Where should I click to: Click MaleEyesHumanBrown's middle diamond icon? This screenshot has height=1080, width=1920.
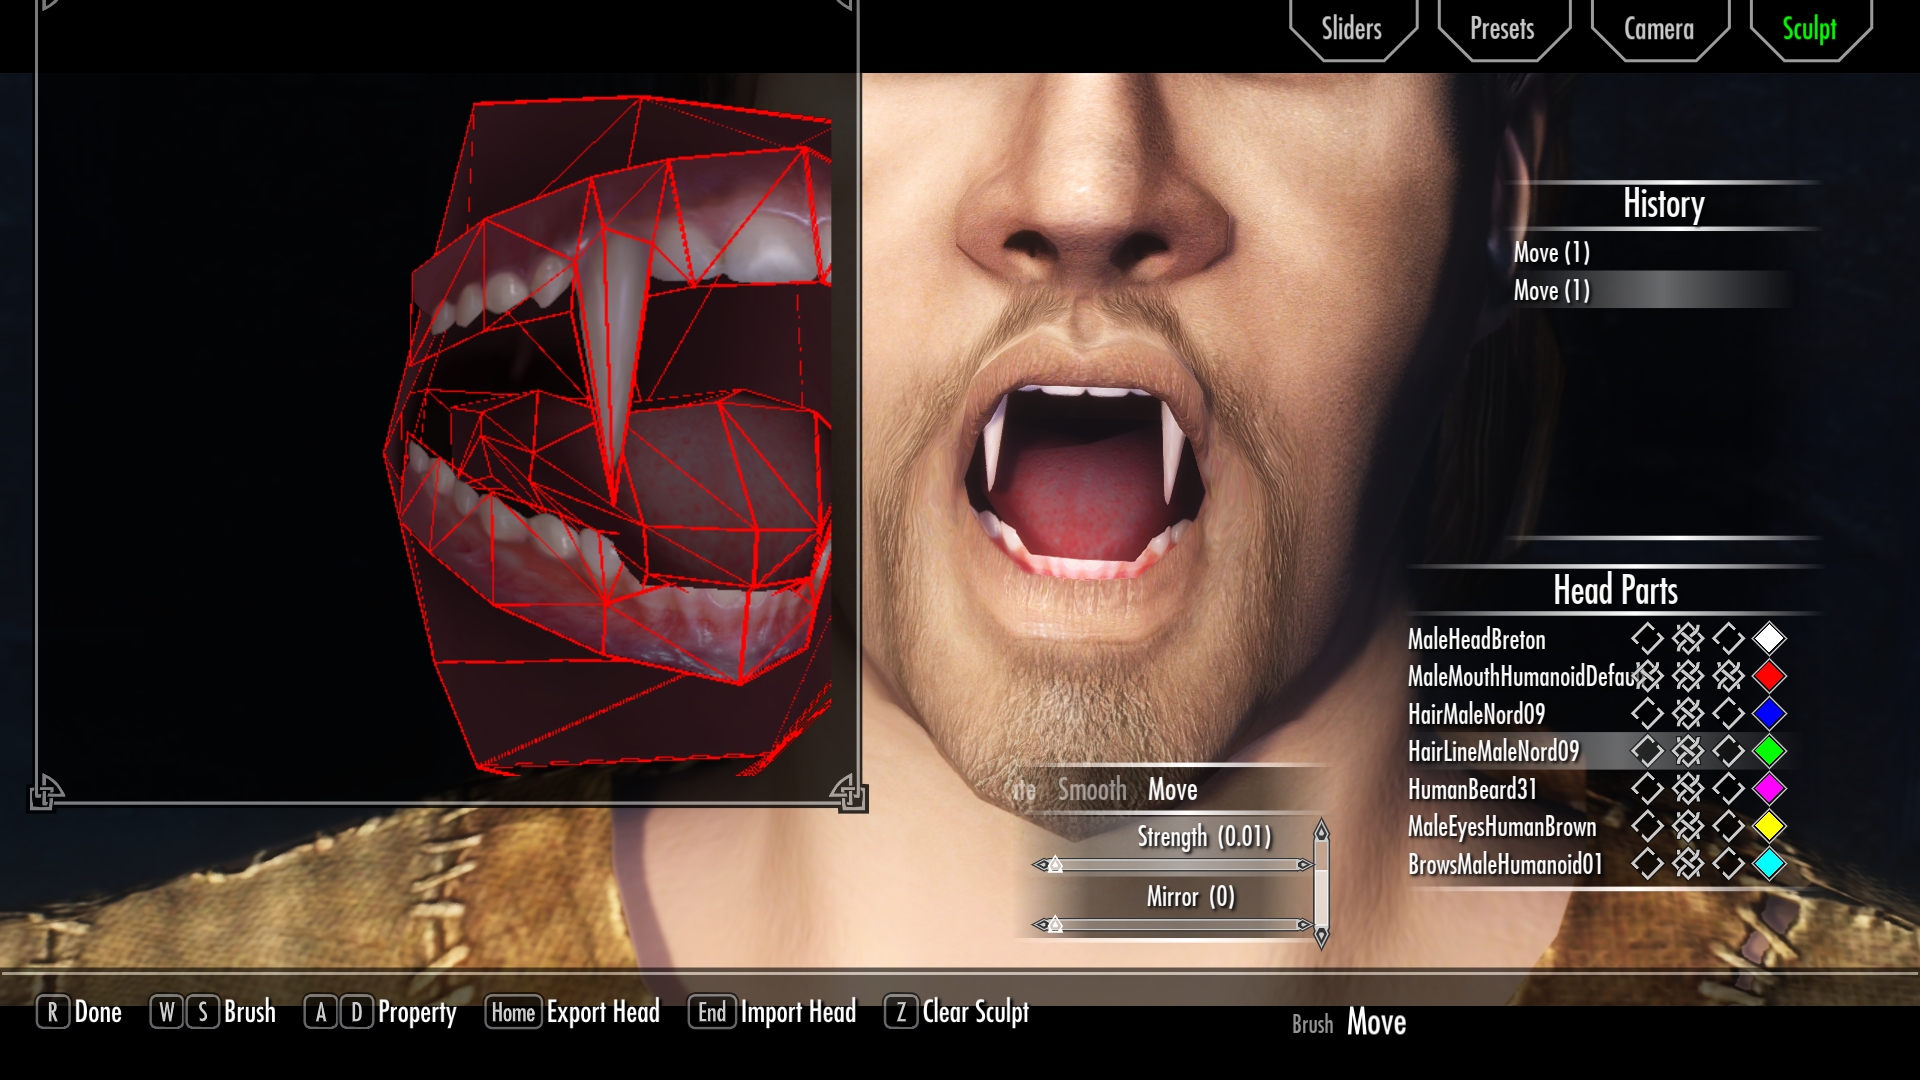click(1688, 826)
